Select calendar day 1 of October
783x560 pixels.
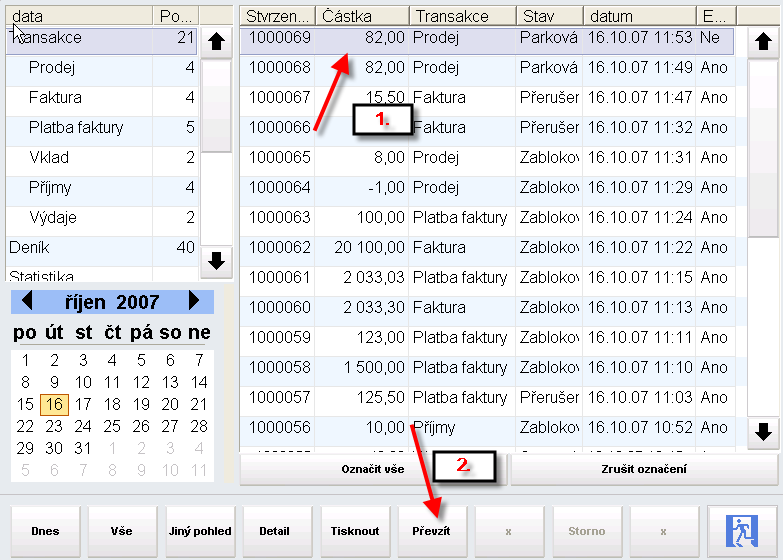[x=25, y=360]
